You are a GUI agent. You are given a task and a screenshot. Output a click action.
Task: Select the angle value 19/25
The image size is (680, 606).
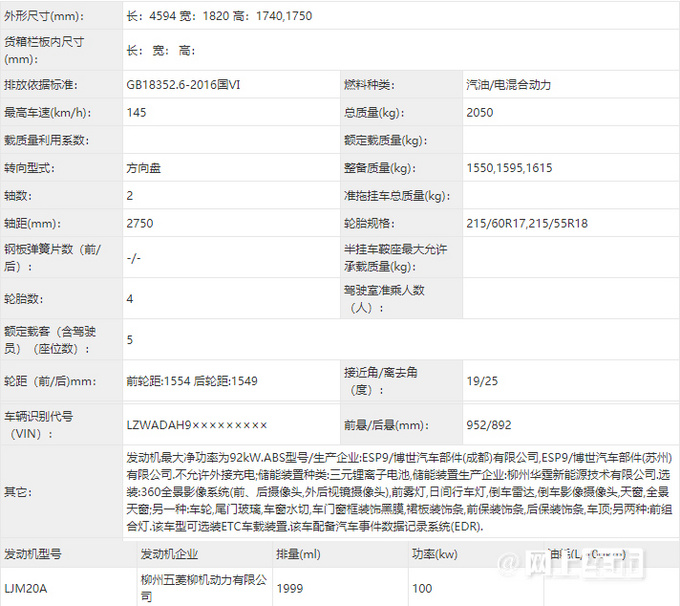coord(482,381)
